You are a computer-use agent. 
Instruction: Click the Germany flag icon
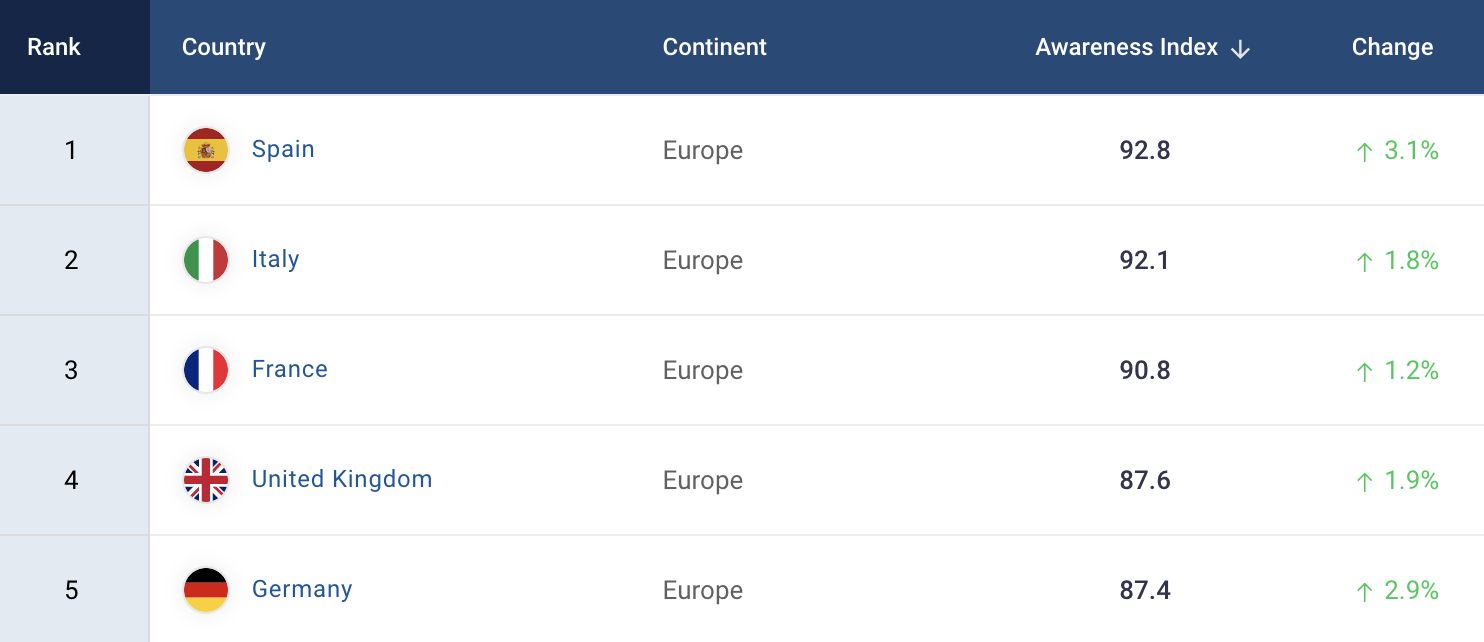206,590
